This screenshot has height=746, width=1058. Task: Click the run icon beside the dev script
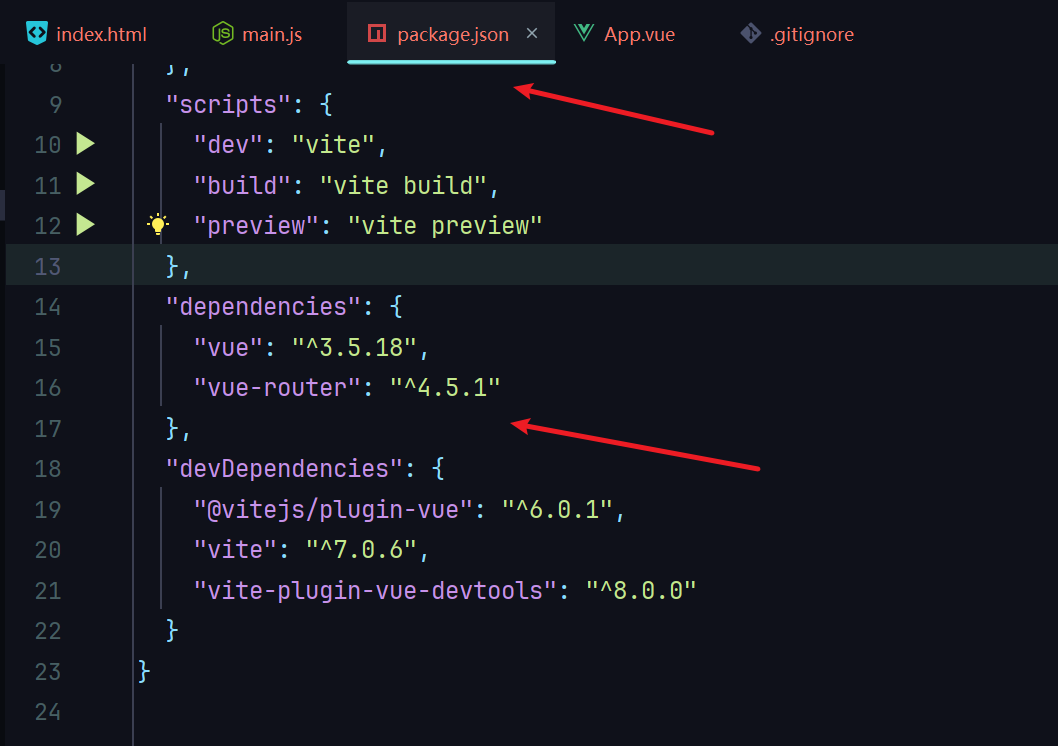click(x=85, y=144)
